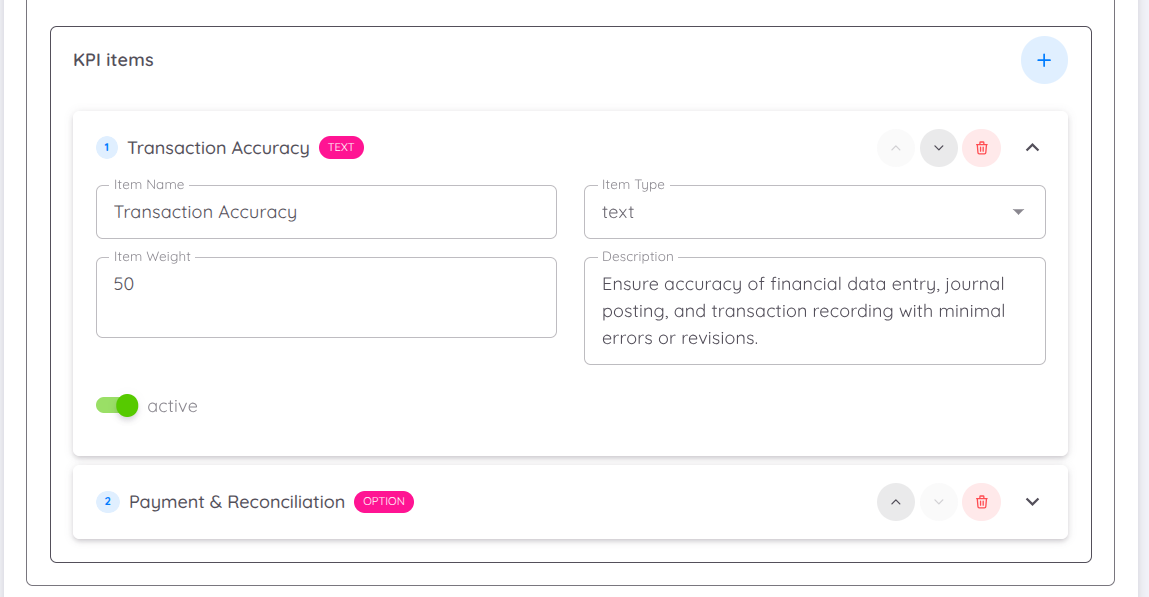Move Payment & Reconciliation item up
Screen dimensions: 1149x597
(x=895, y=502)
